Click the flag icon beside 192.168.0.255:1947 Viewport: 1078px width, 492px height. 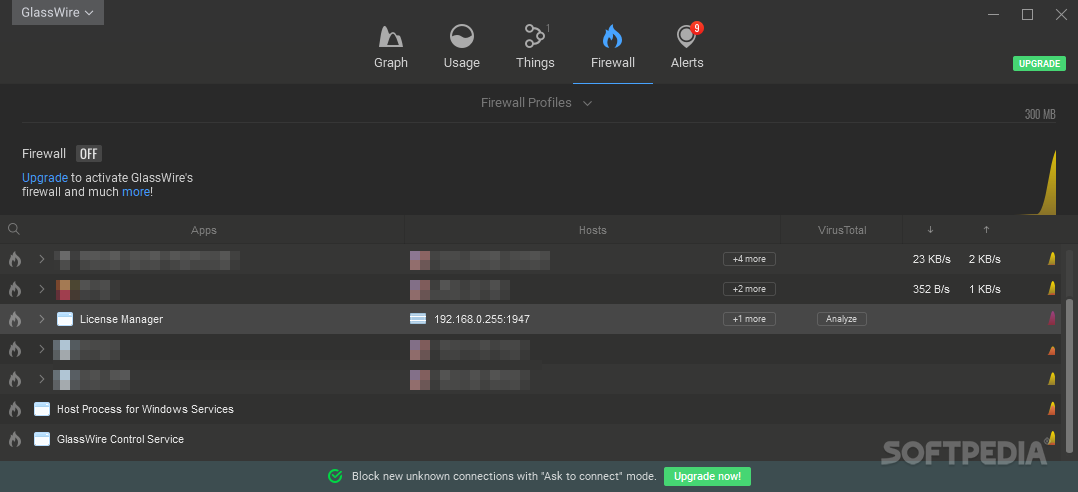click(418, 319)
